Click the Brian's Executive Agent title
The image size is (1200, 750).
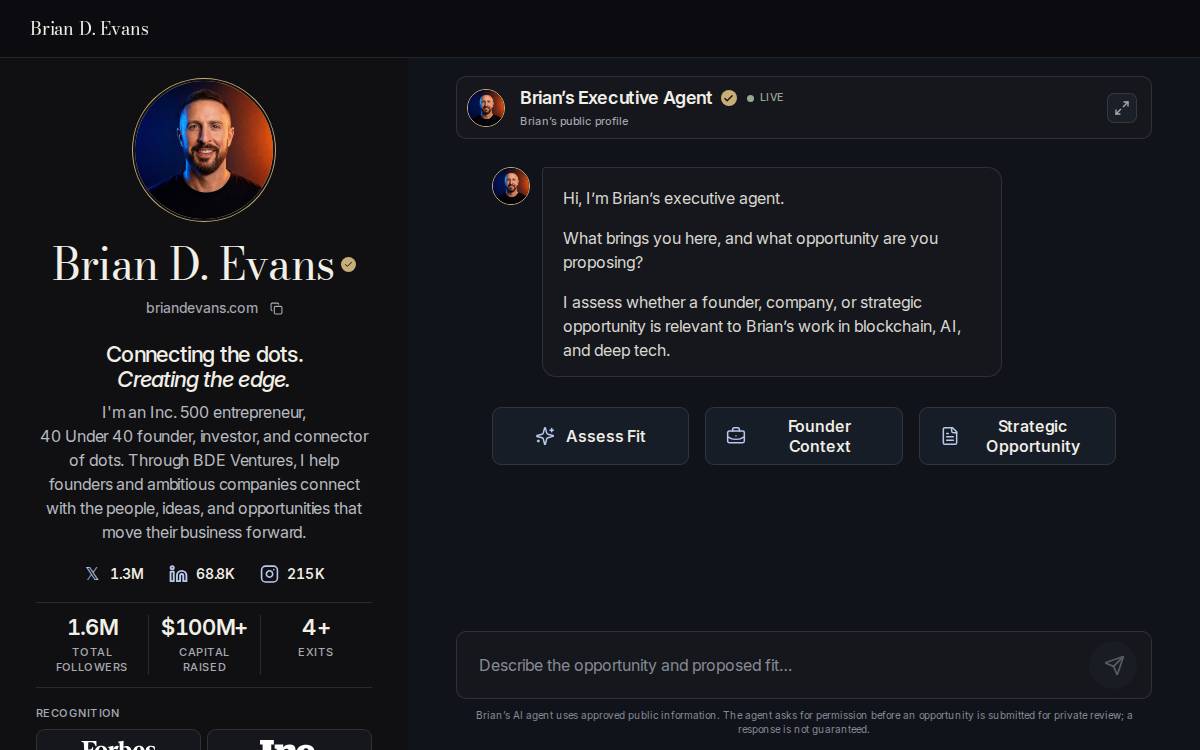click(x=616, y=98)
